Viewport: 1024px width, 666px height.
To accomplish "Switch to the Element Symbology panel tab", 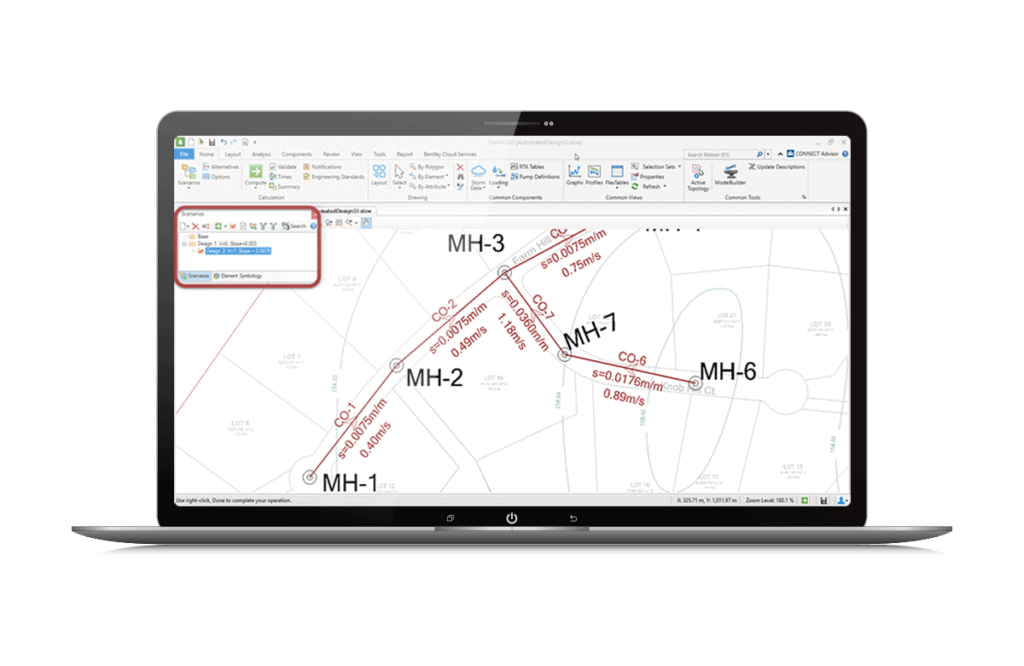I will coord(240,275).
